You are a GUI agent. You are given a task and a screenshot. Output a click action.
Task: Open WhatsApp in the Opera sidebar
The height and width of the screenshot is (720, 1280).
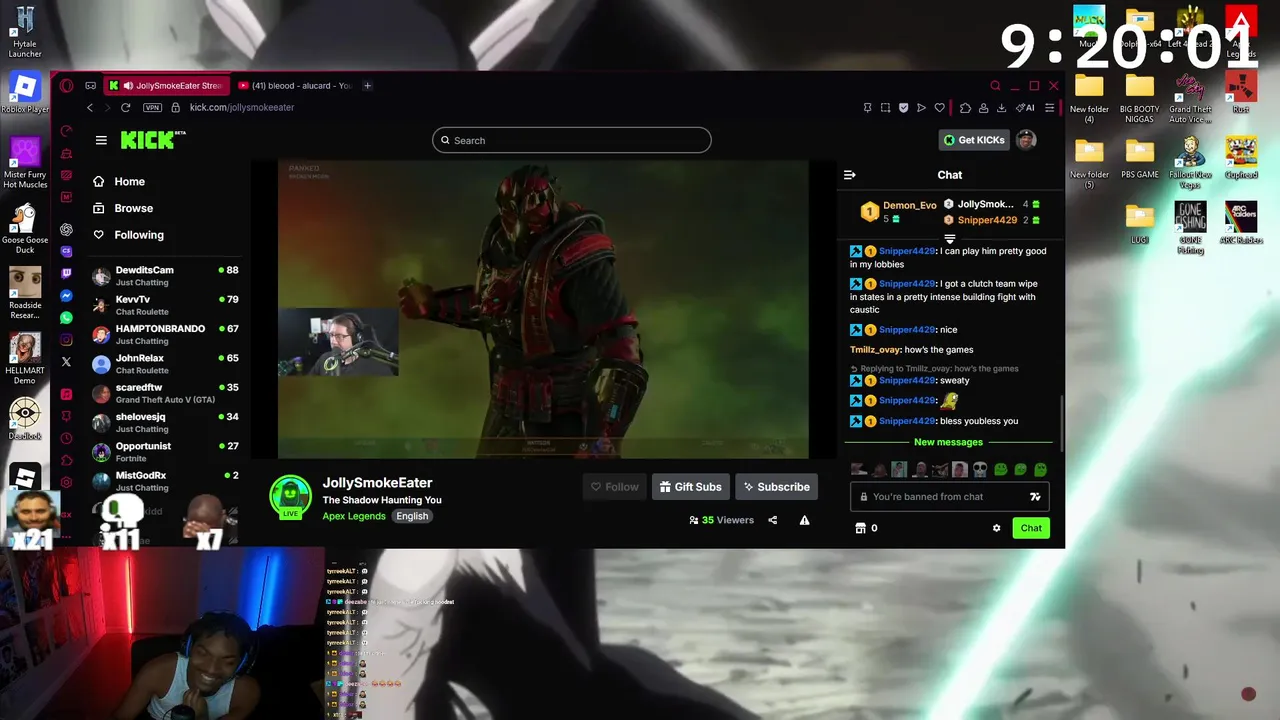click(x=66, y=318)
